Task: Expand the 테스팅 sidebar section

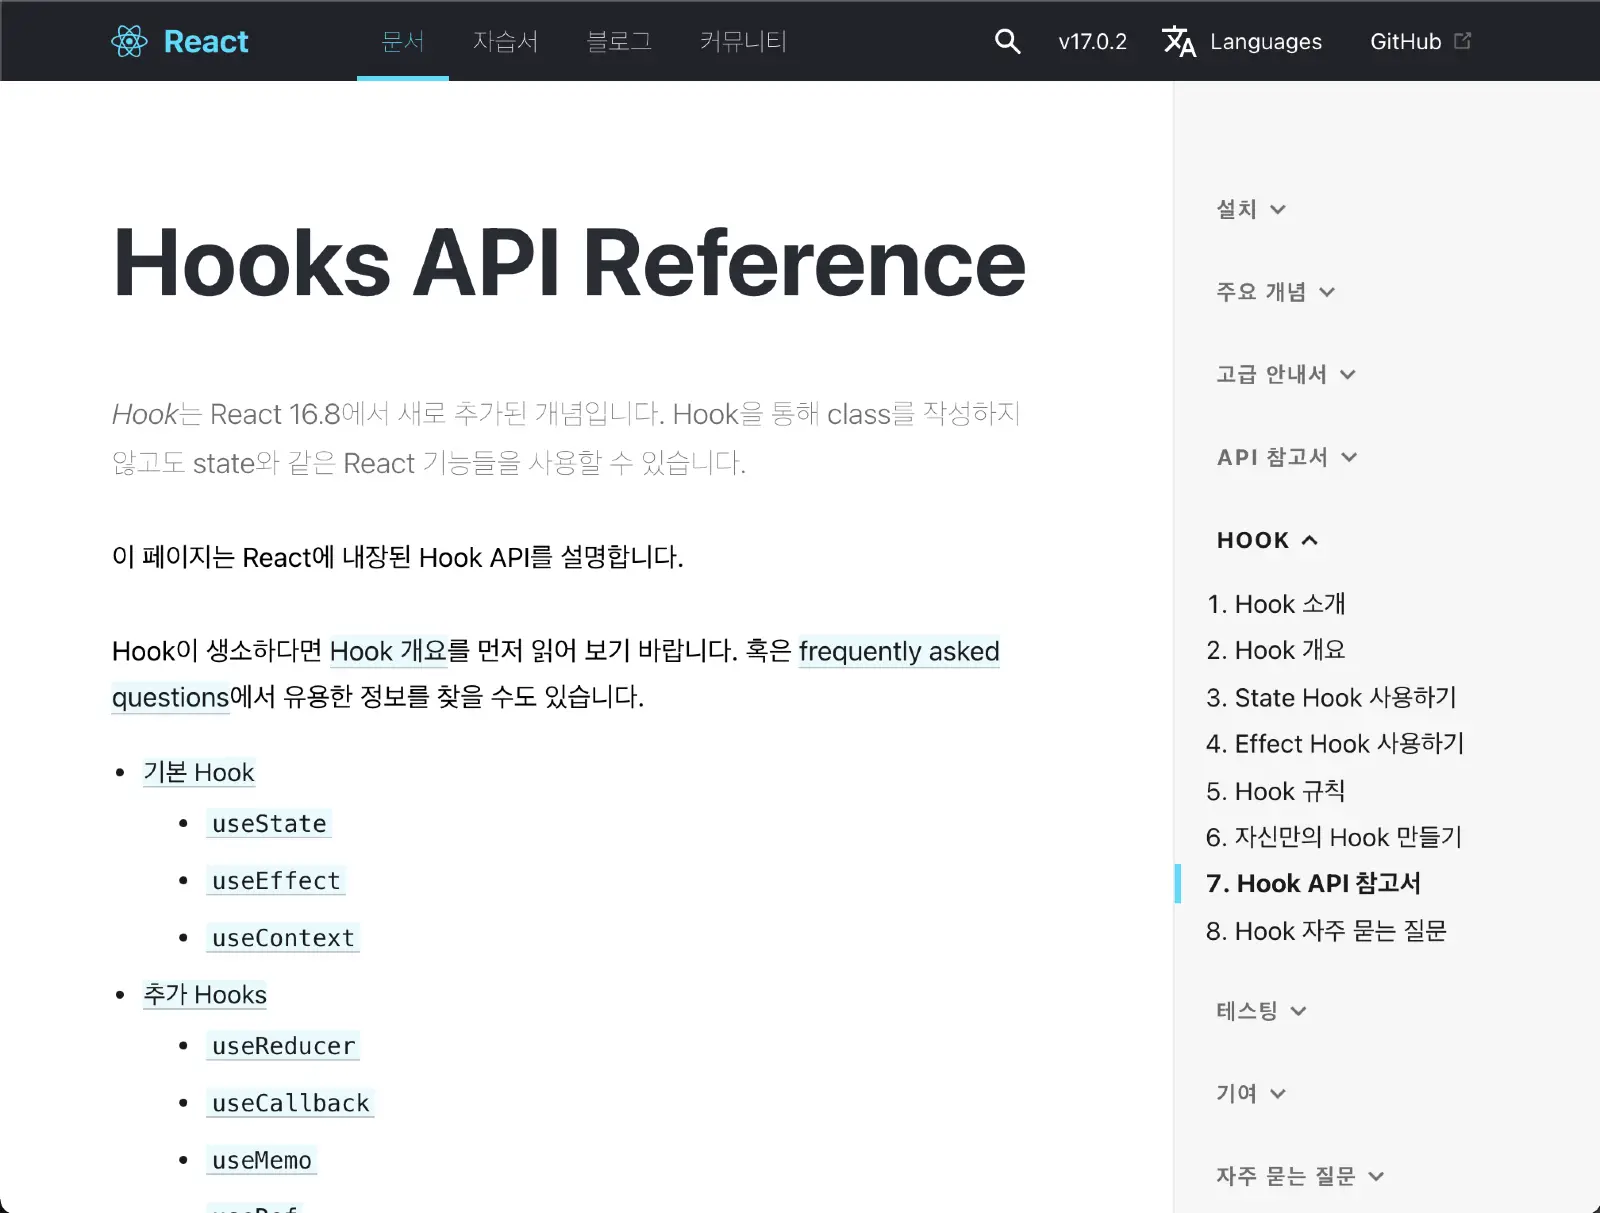Action: [1261, 1011]
